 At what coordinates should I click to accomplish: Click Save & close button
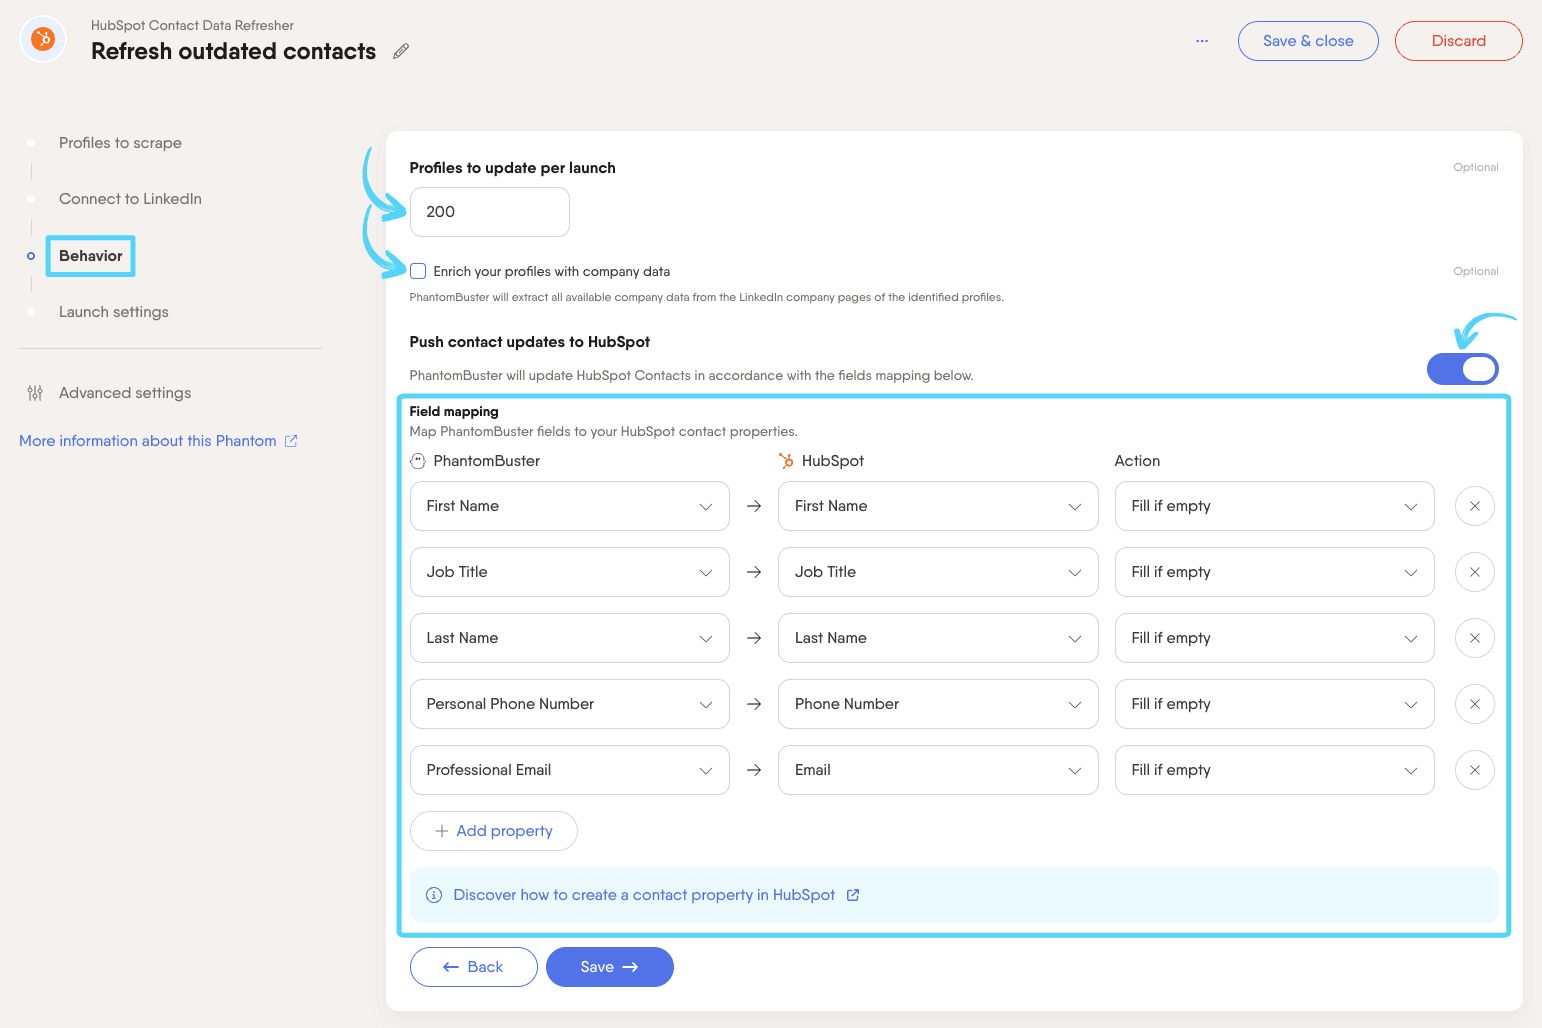(x=1308, y=41)
